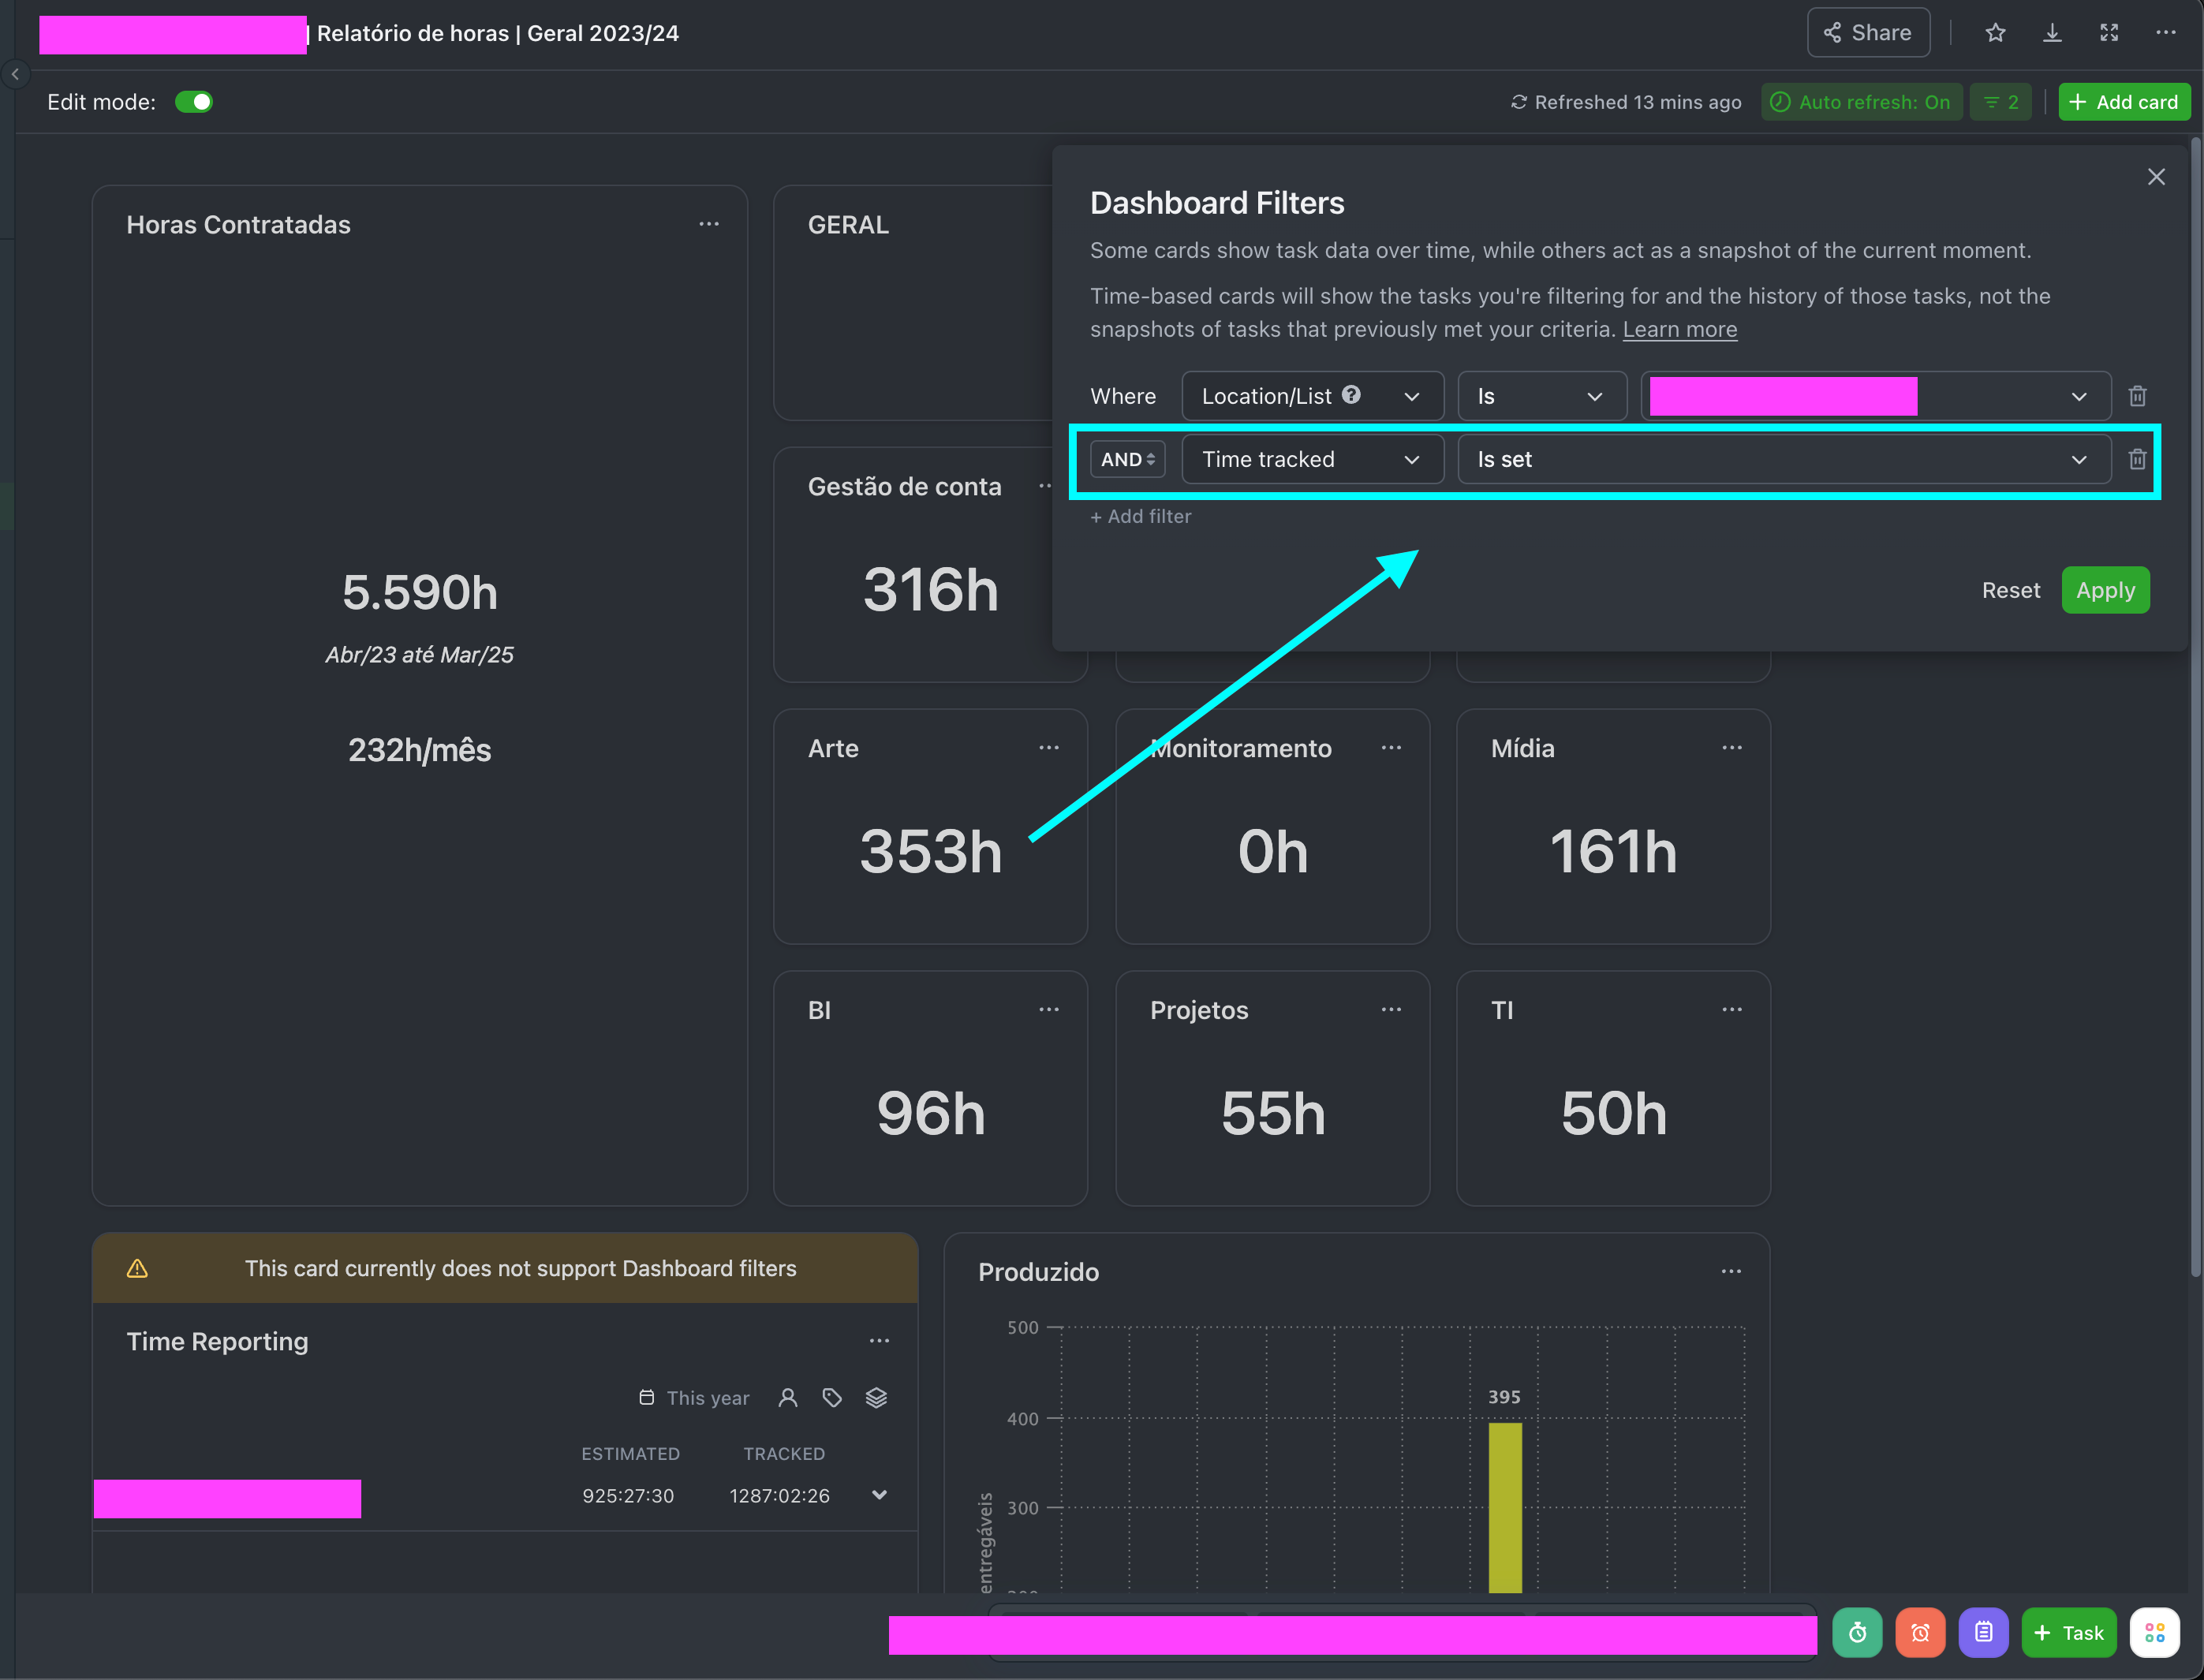The height and width of the screenshot is (1680, 2204).
Task: Open the Learn more link
Action: tap(1680, 329)
